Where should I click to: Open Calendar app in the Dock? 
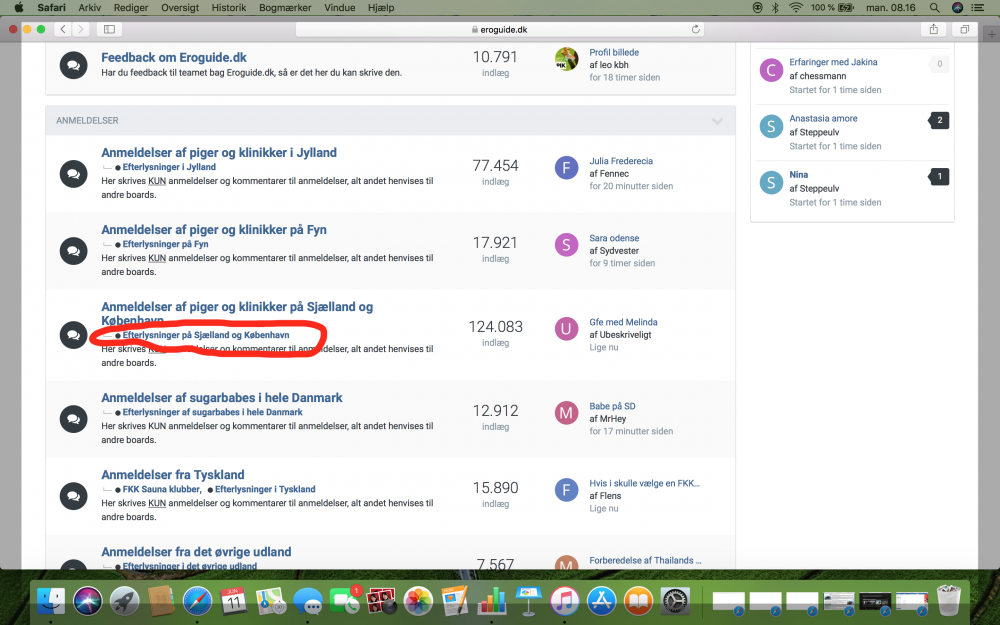click(234, 601)
